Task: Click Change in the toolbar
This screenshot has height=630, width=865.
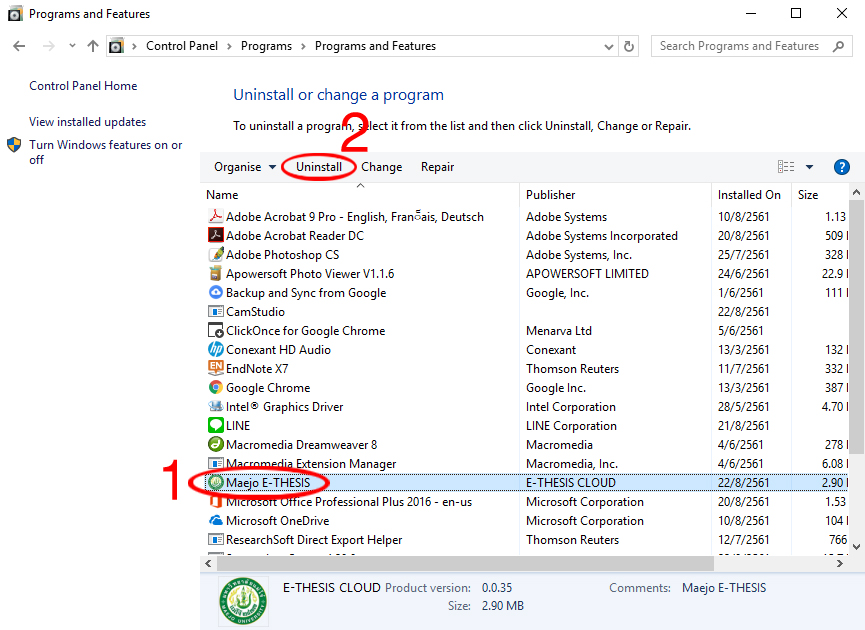Action: point(382,167)
